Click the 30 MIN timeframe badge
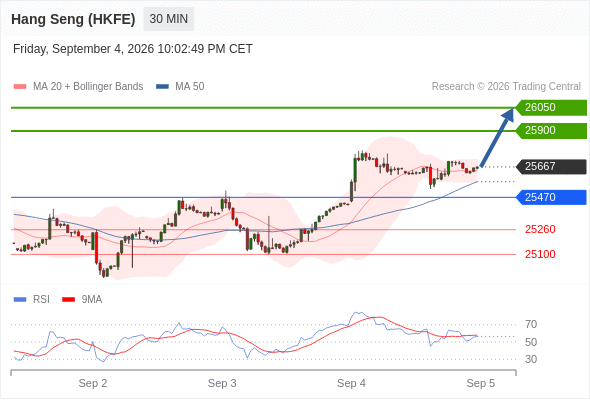The image size is (590, 400). (x=169, y=19)
